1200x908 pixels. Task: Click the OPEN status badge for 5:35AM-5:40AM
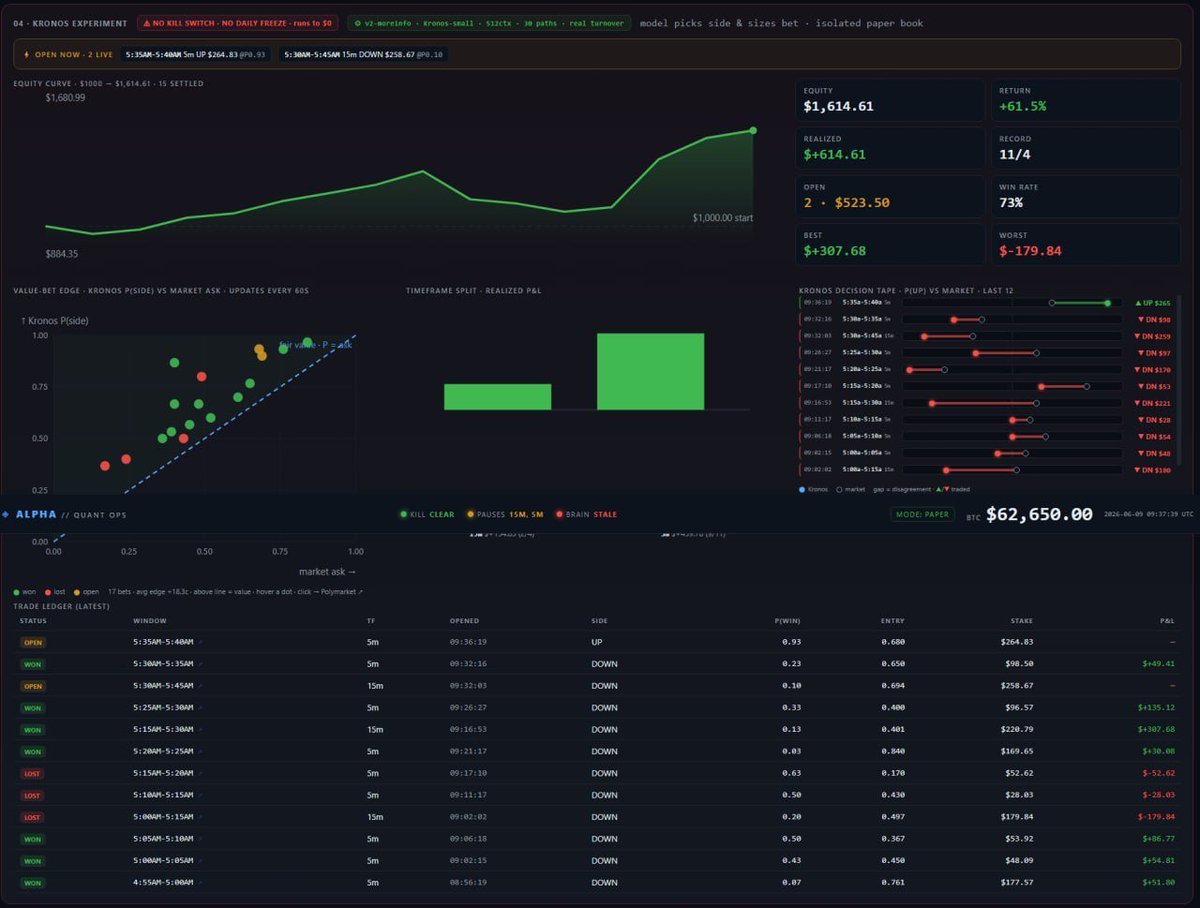coord(33,642)
